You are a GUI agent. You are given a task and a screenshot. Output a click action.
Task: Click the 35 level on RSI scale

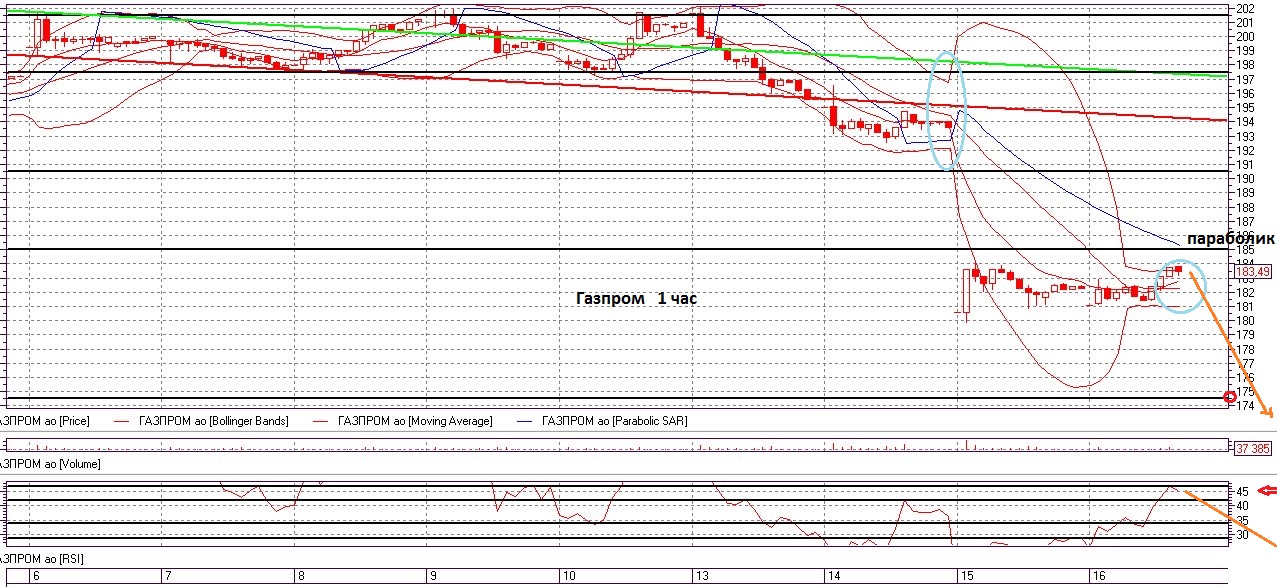coord(1241,521)
